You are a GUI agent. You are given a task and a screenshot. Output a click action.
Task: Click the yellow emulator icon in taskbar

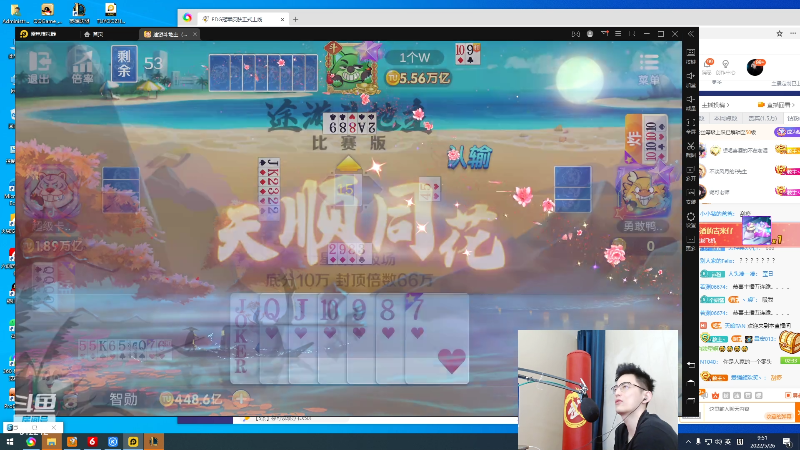[133, 441]
